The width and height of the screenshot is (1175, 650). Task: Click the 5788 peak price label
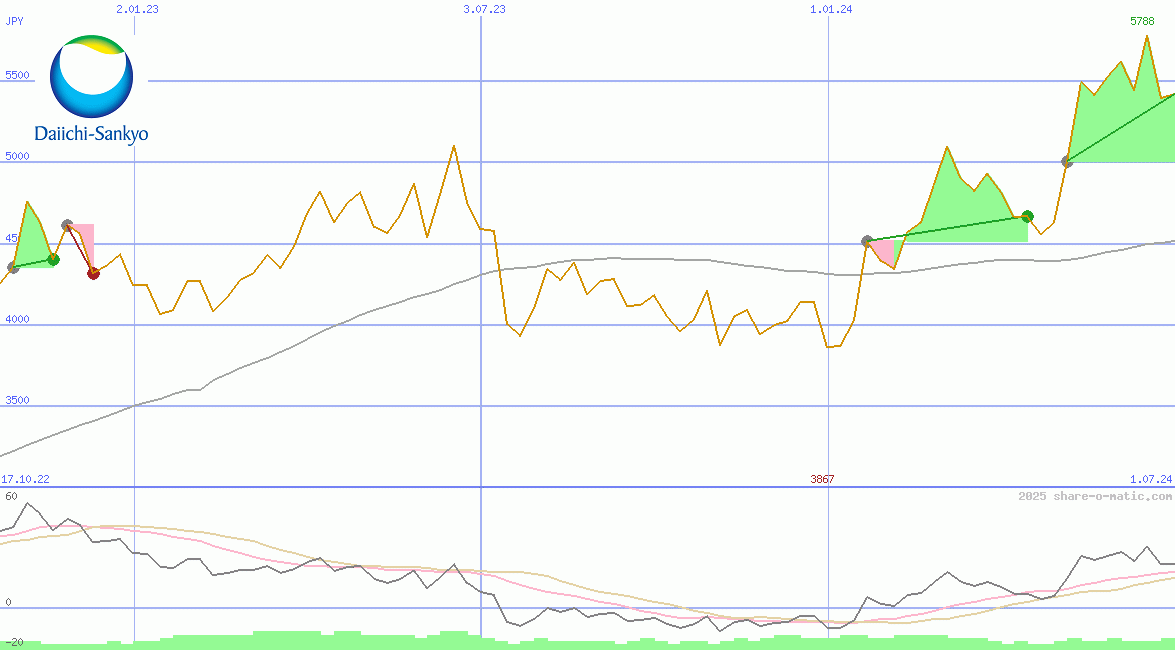coord(1142,21)
